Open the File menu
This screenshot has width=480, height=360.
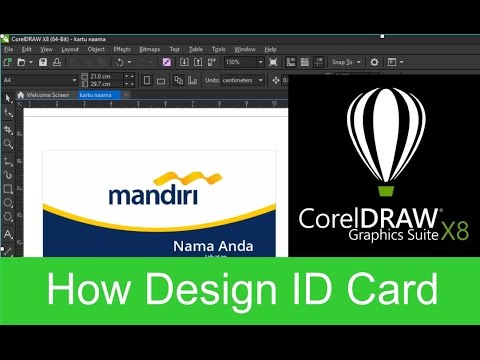click(x=8, y=49)
